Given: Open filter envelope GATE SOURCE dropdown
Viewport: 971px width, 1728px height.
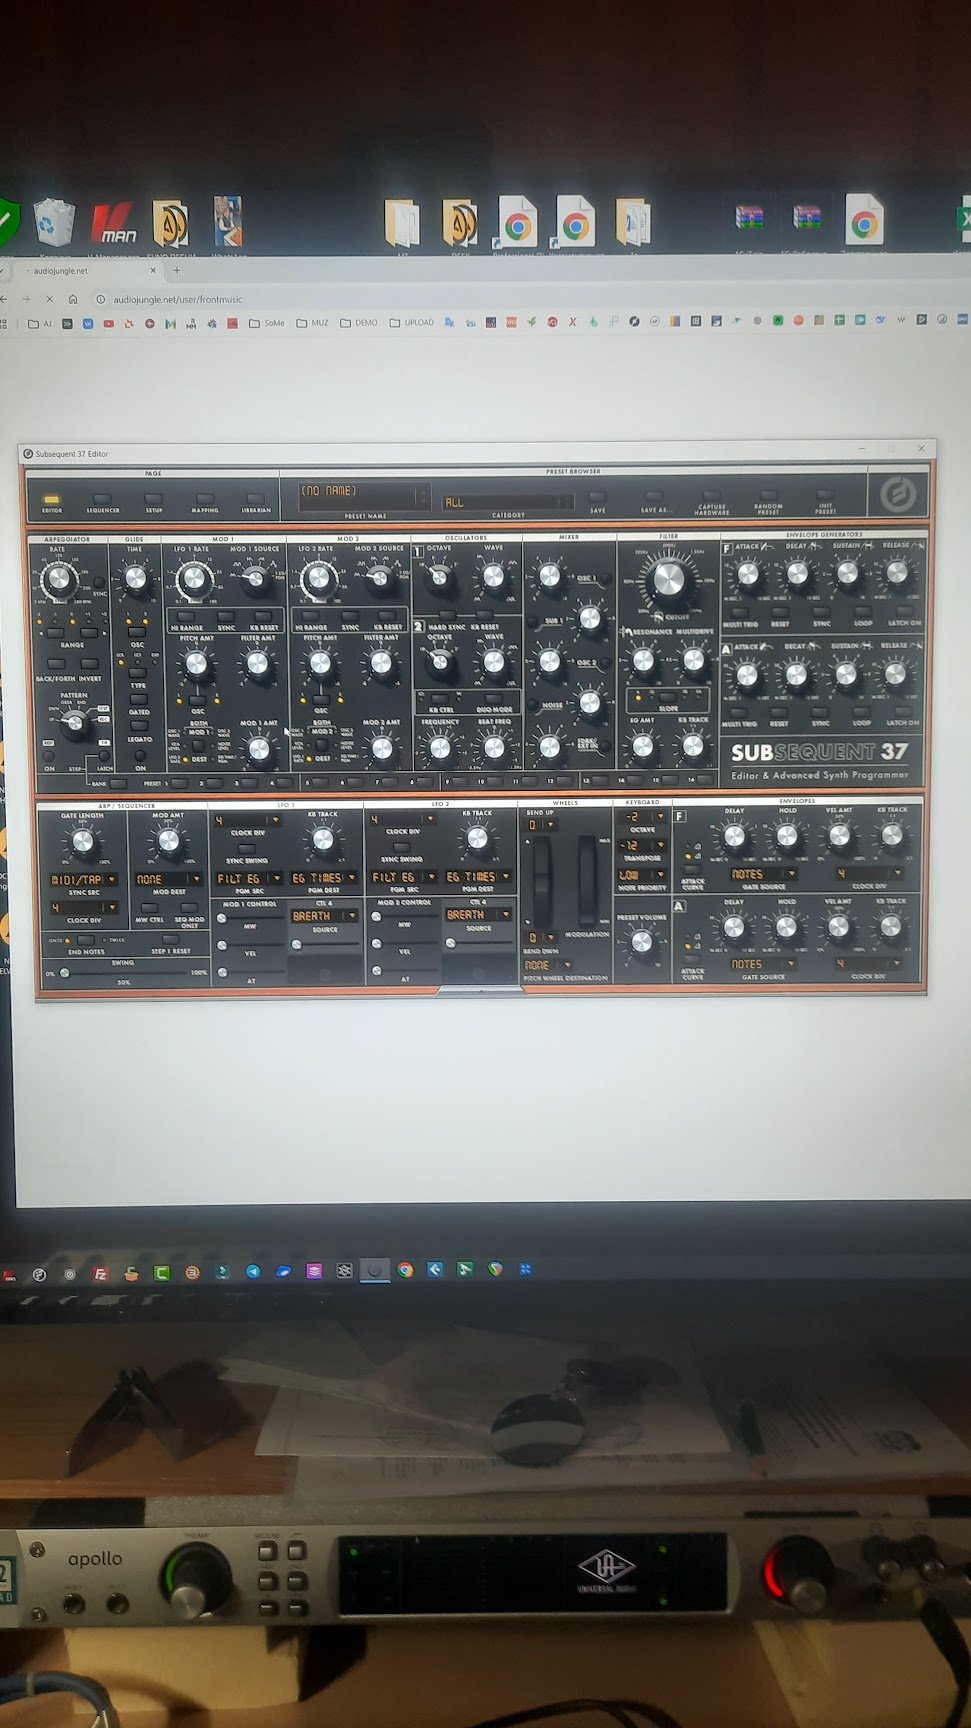Looking at the screenshot, I should tap(762, 874).
